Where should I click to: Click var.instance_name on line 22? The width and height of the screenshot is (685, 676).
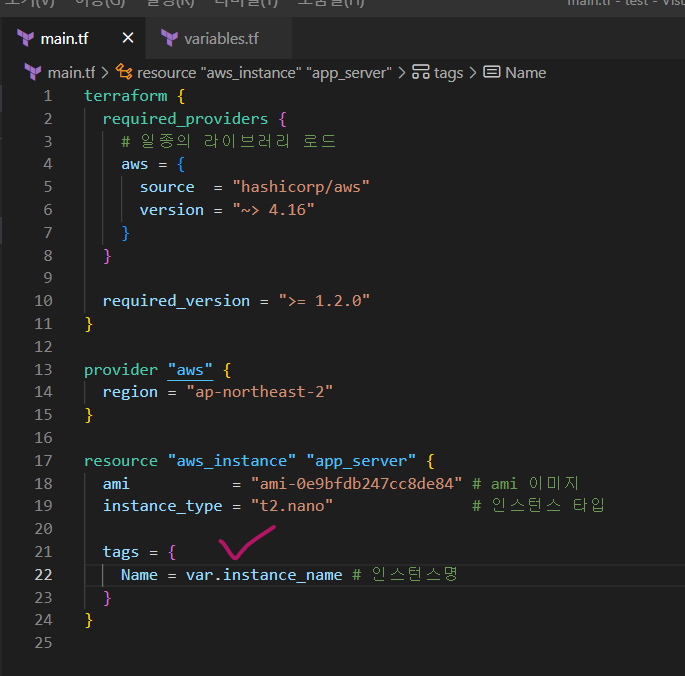(264, 574)
